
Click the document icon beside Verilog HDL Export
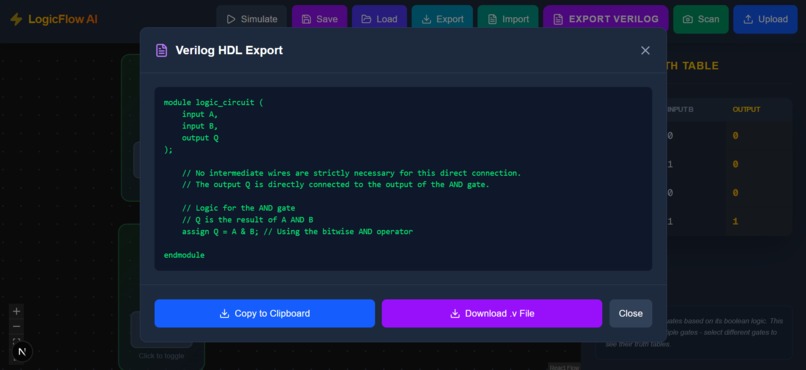tap(161, 50)
